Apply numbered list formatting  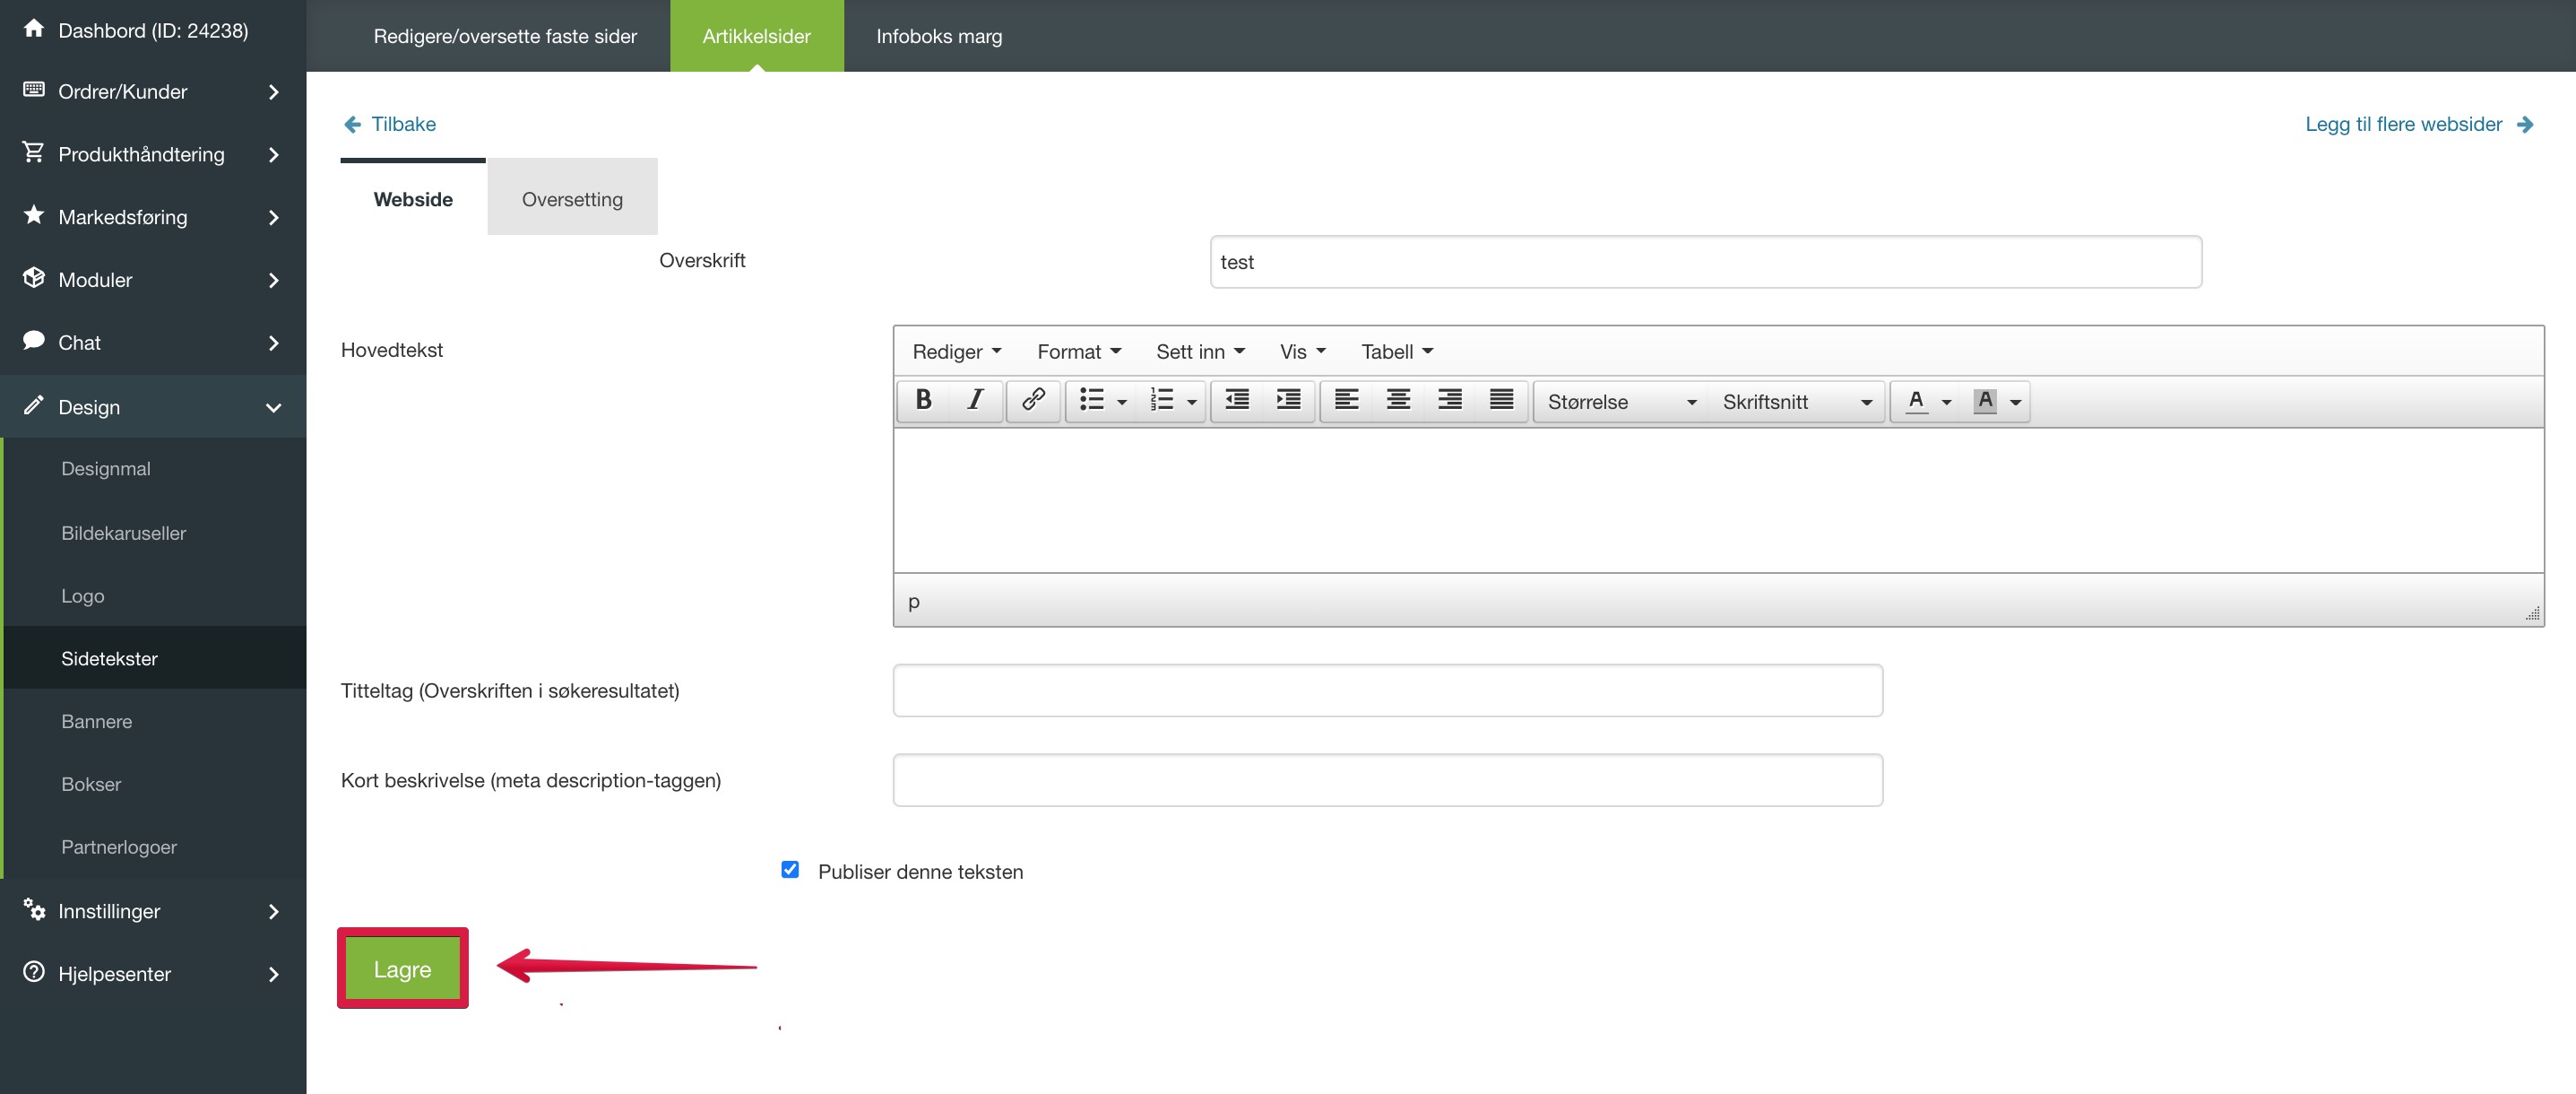[1162, 401]
